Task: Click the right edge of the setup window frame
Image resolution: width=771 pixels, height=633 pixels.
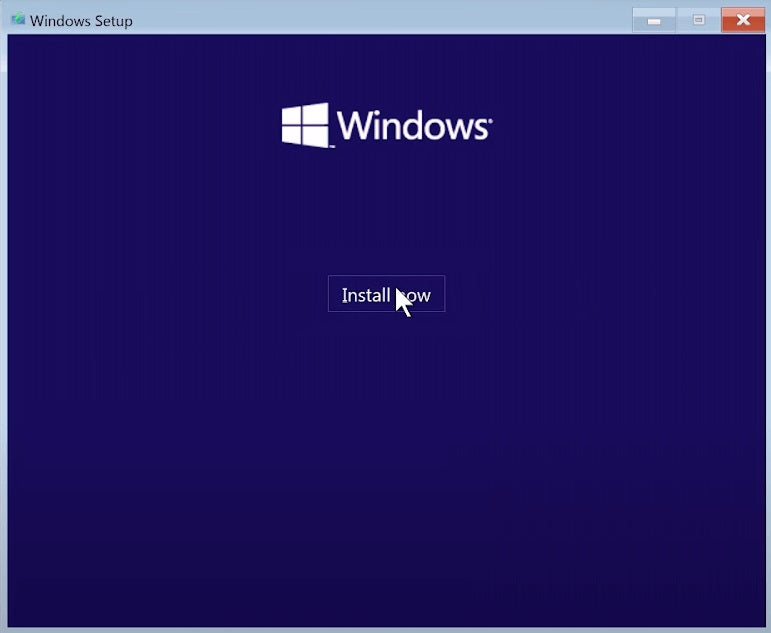Action: (767, 330)
